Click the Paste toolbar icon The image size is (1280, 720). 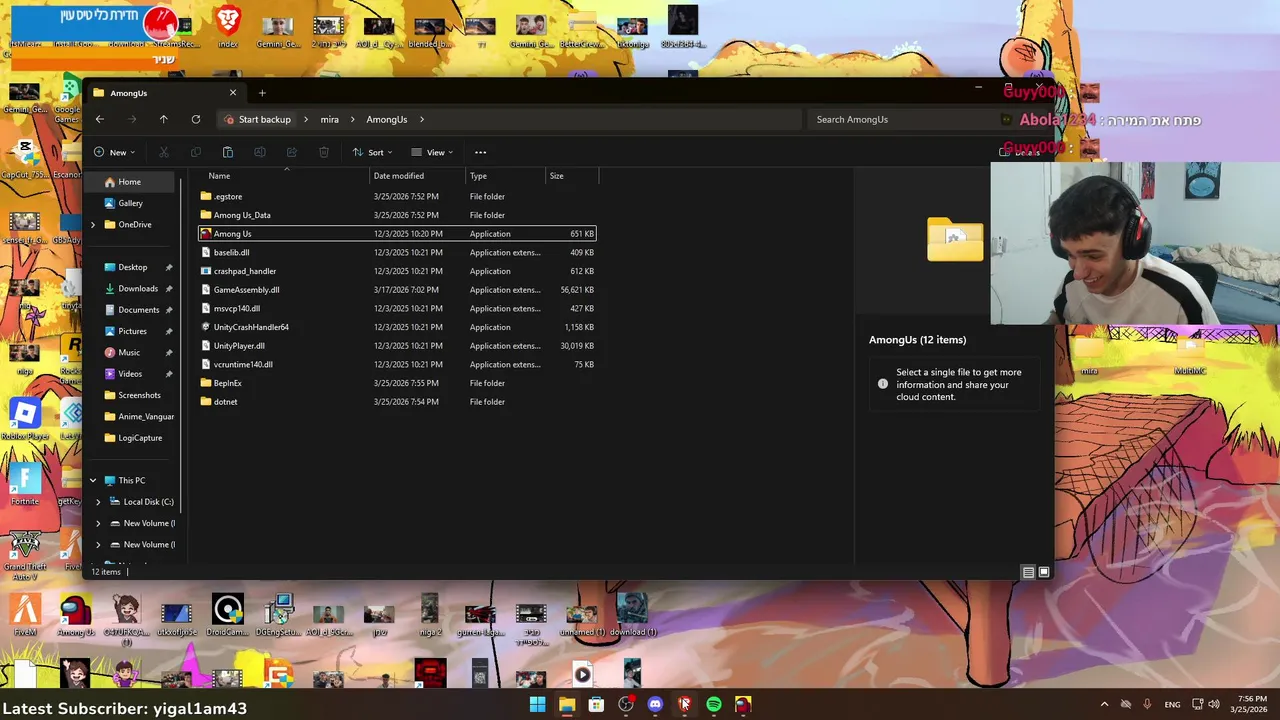228,152
